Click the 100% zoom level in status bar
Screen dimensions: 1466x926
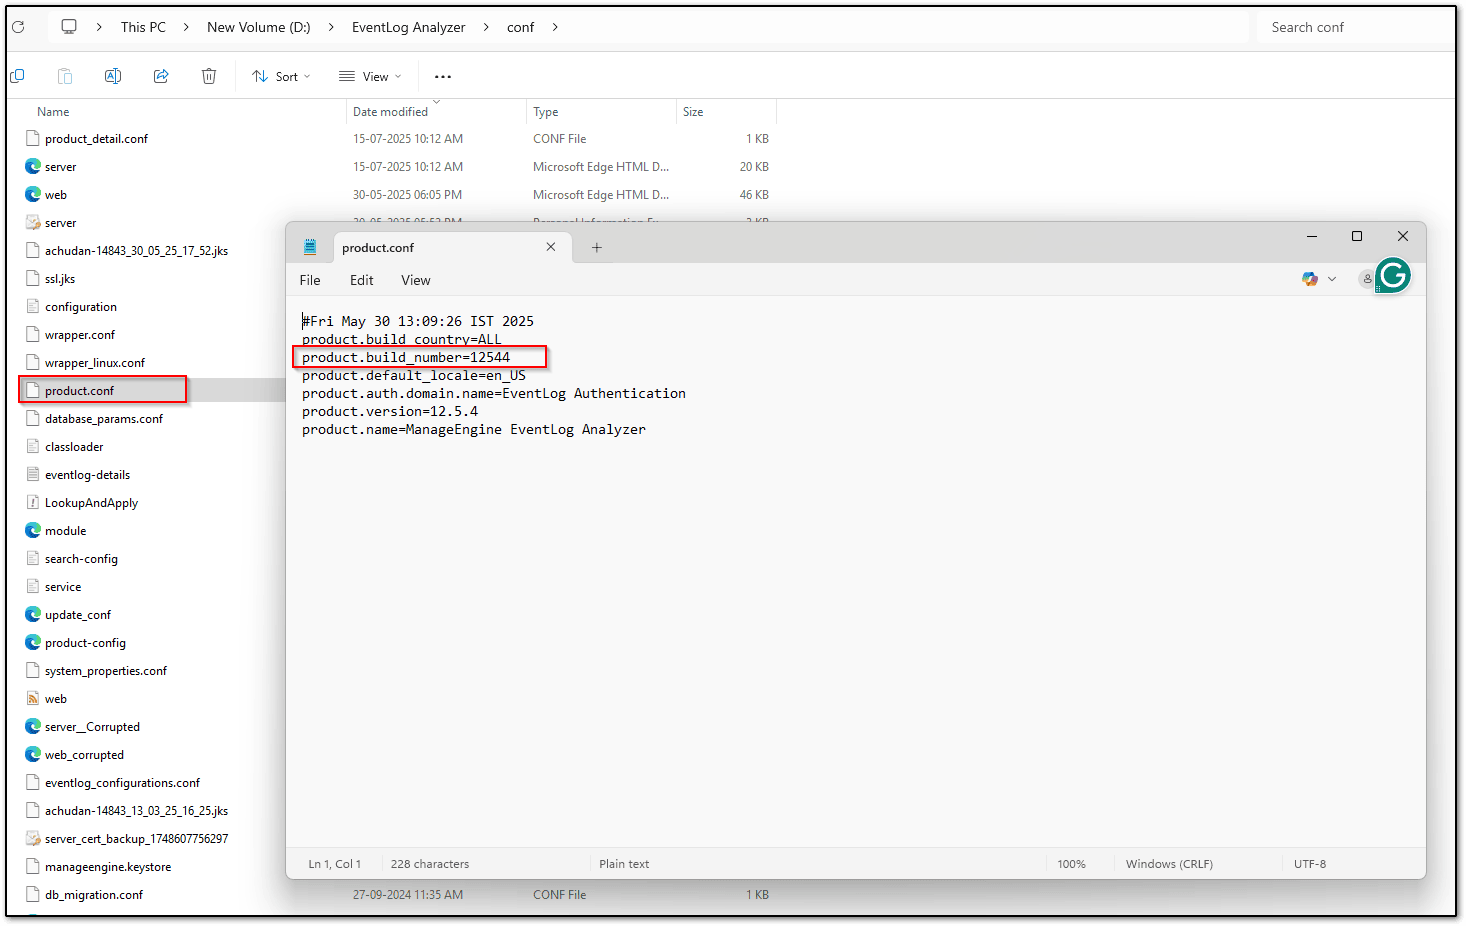(1071, 864)
